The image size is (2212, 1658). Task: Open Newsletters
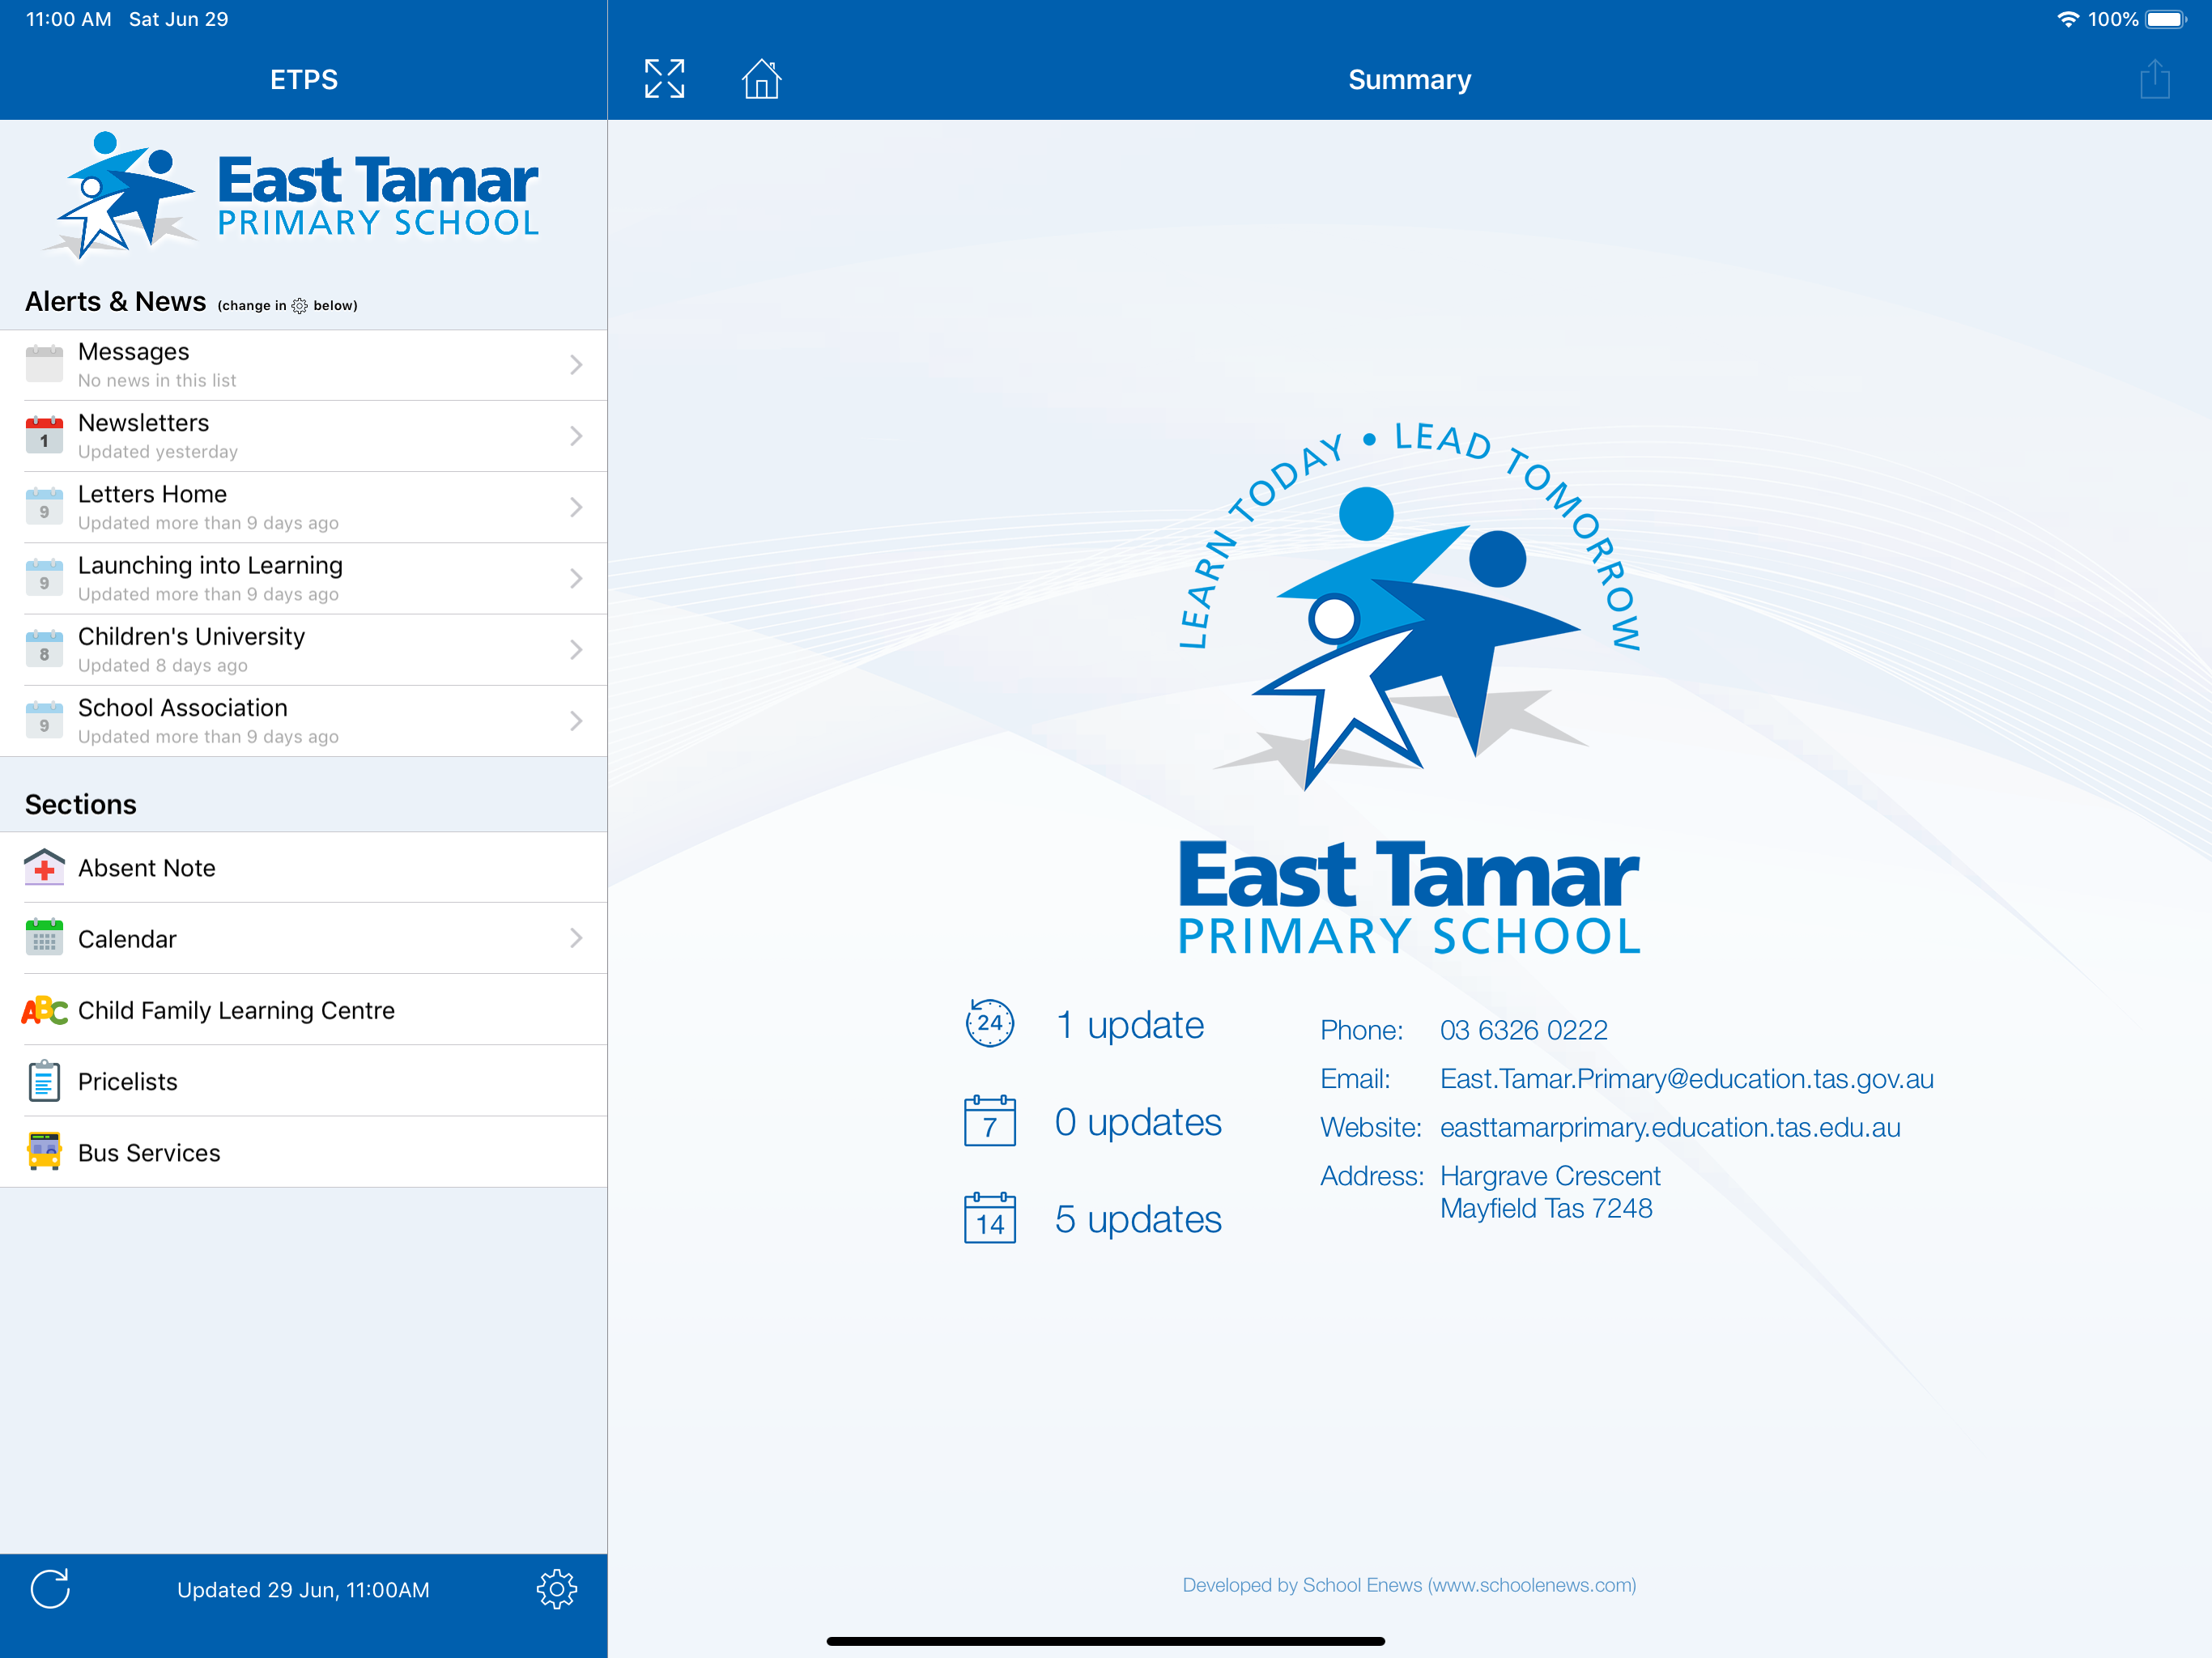tap(303, 435)
